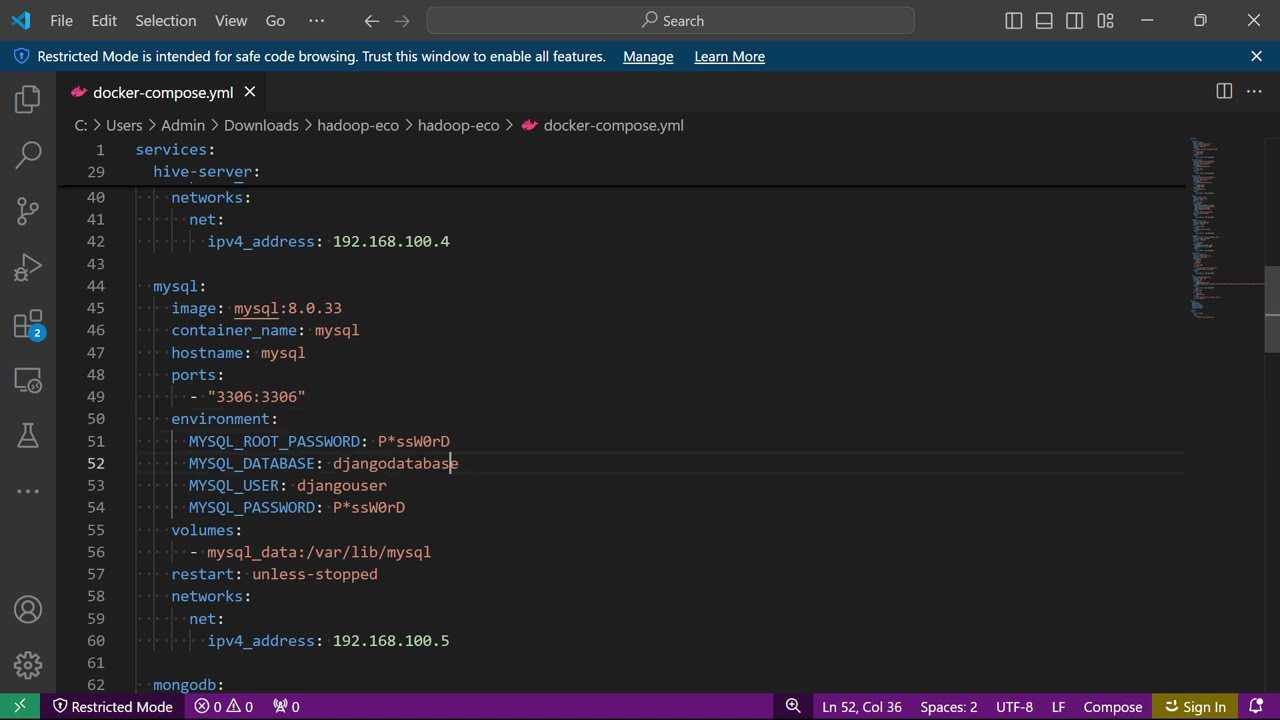Change end of line sequence LF
This screenshot has height=720, width=1280.
point(1058,706)
